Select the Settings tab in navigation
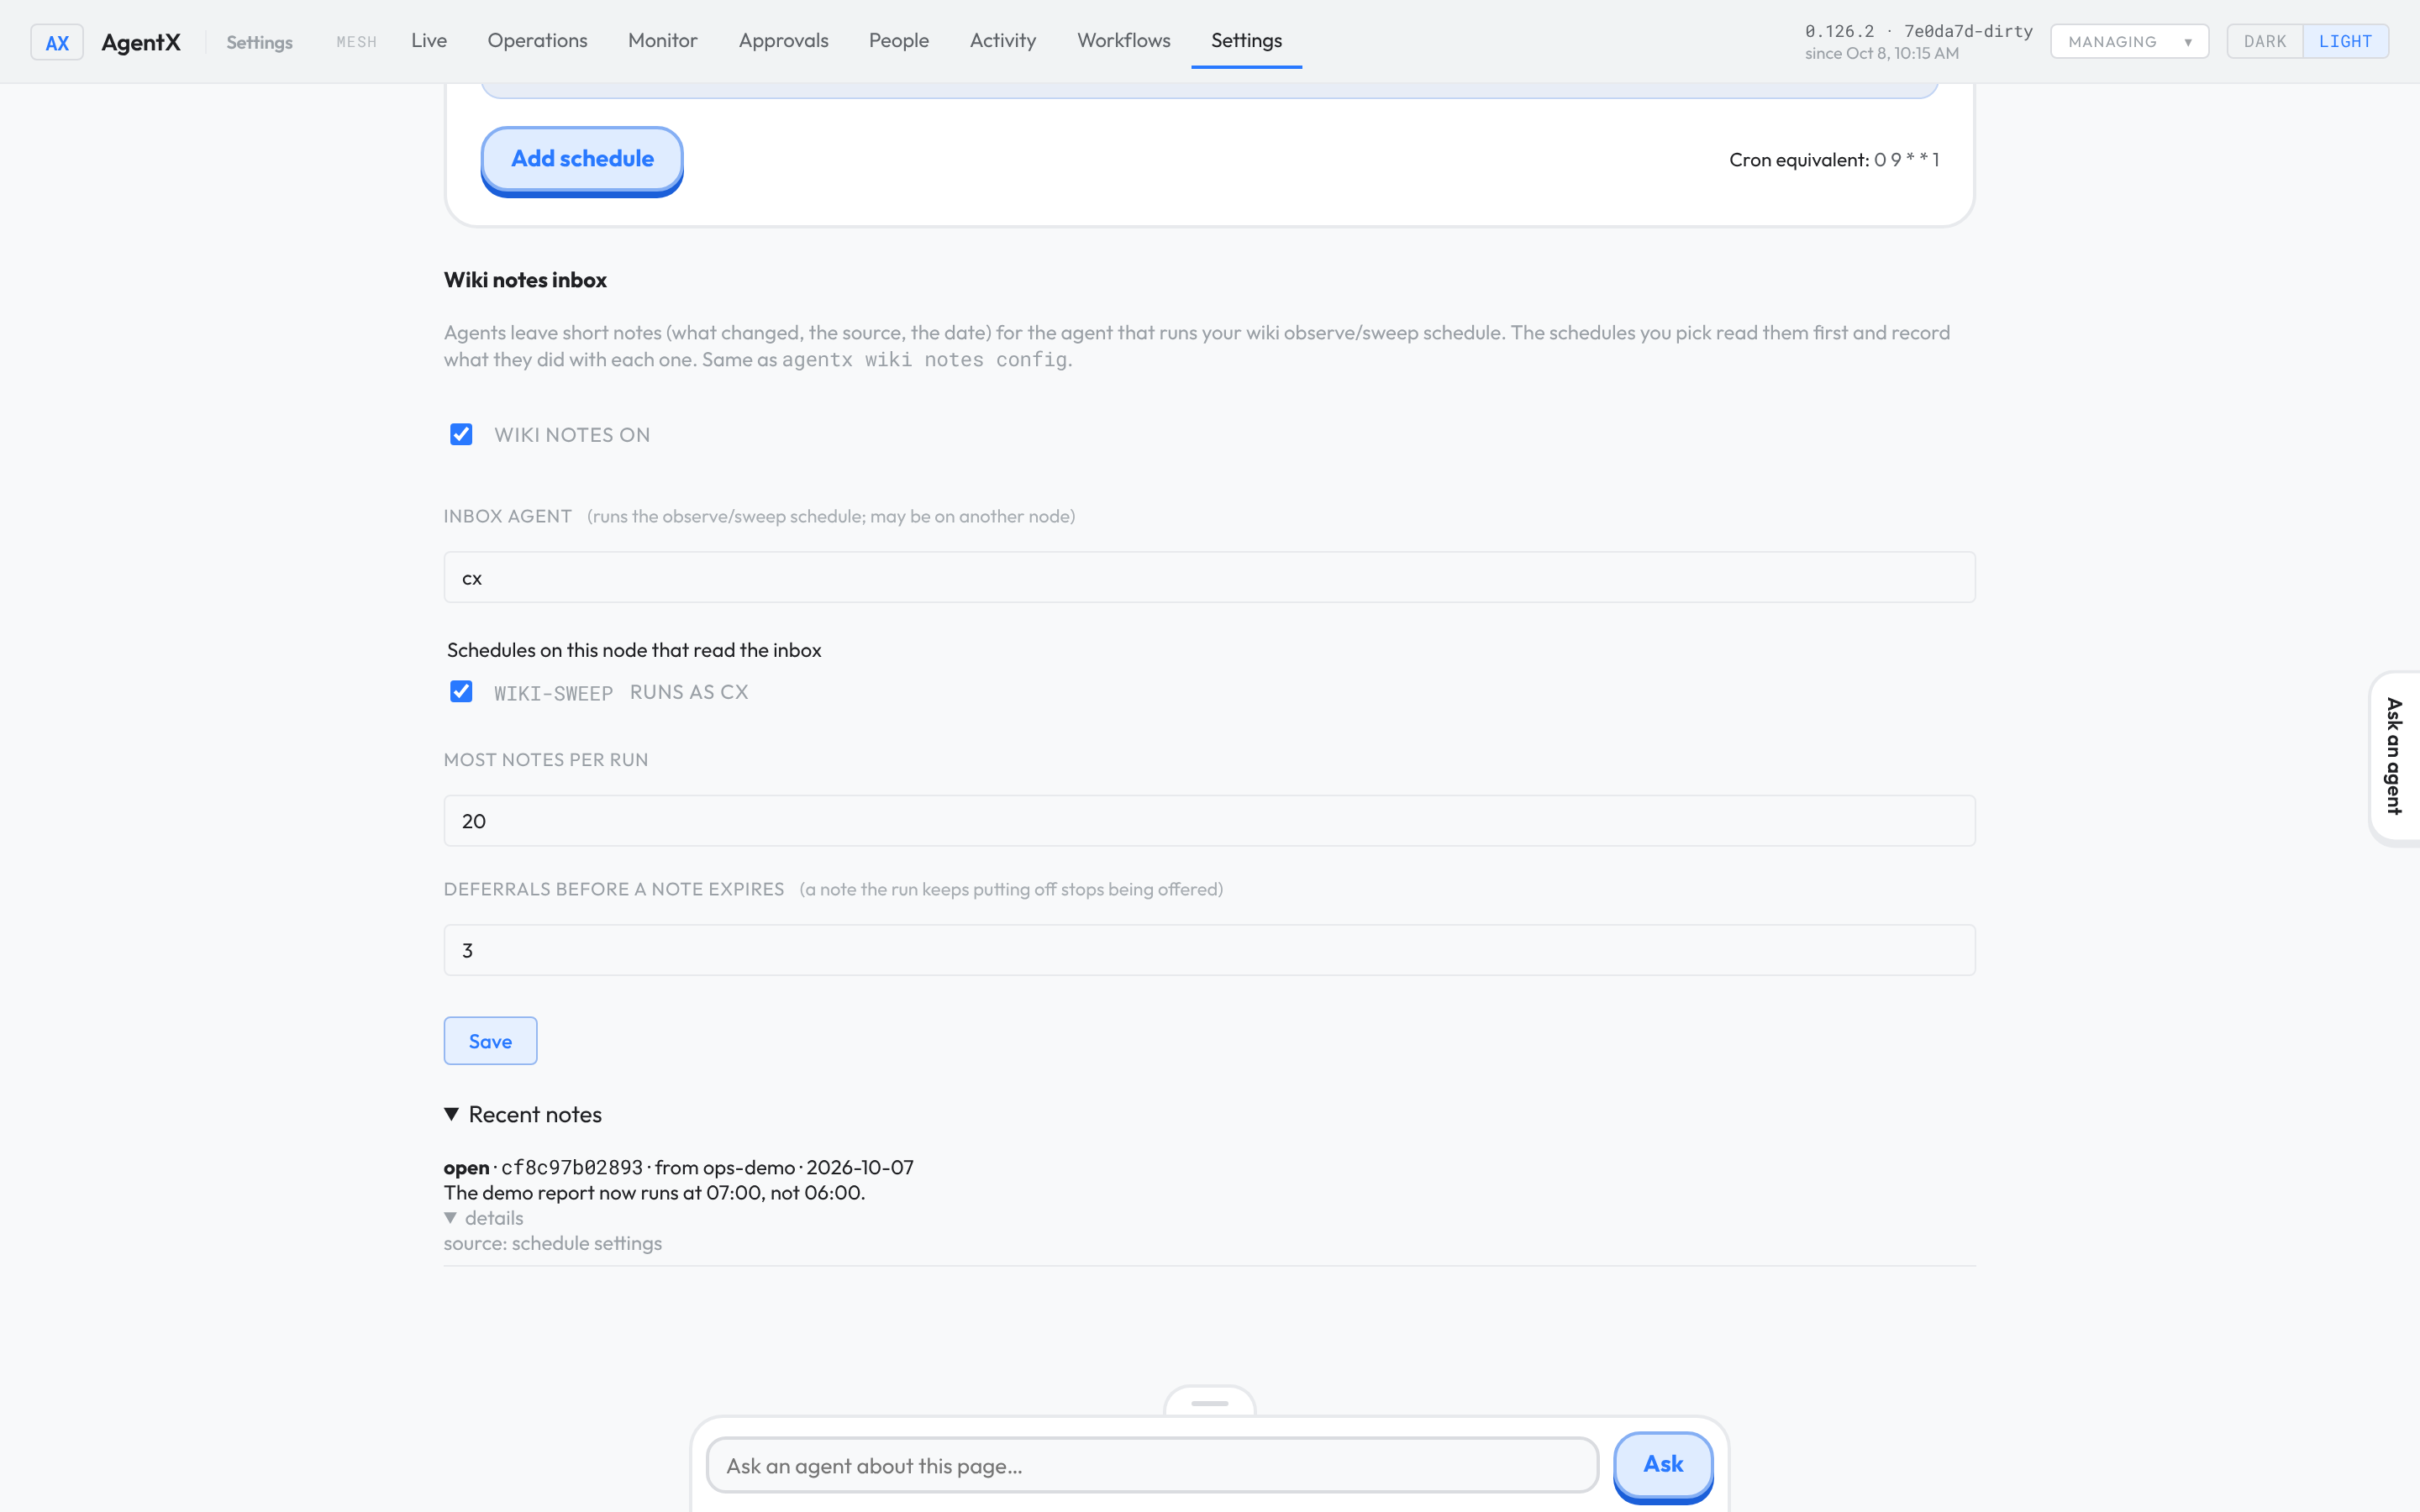 point(1246,41)
